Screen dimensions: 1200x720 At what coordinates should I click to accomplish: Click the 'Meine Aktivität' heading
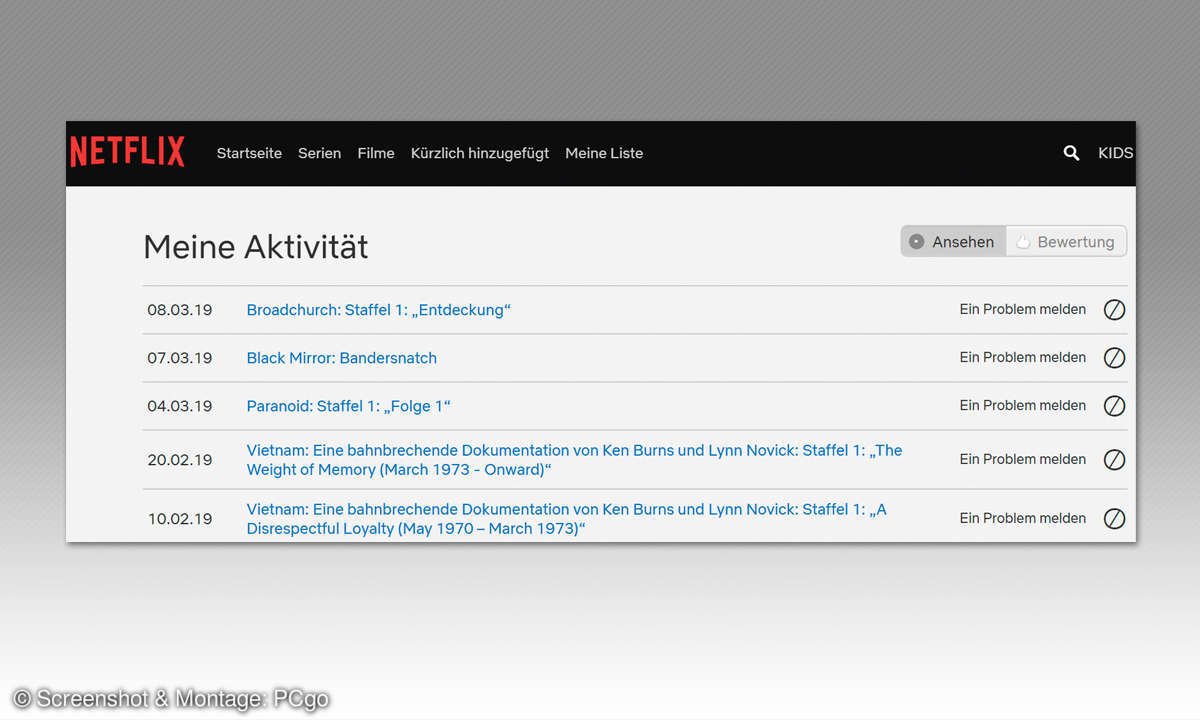point(256,246)
